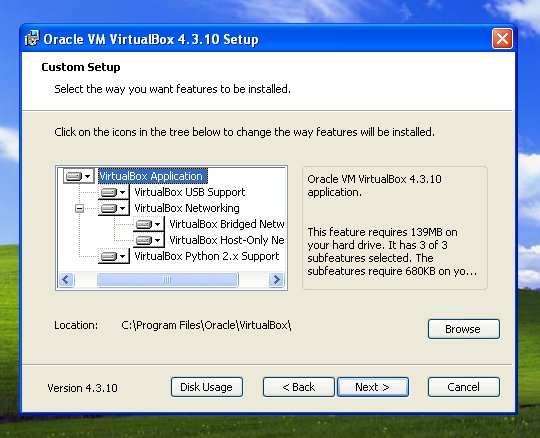
Task: Click the VirtualBox Networking drive icon
Action: 114,208
